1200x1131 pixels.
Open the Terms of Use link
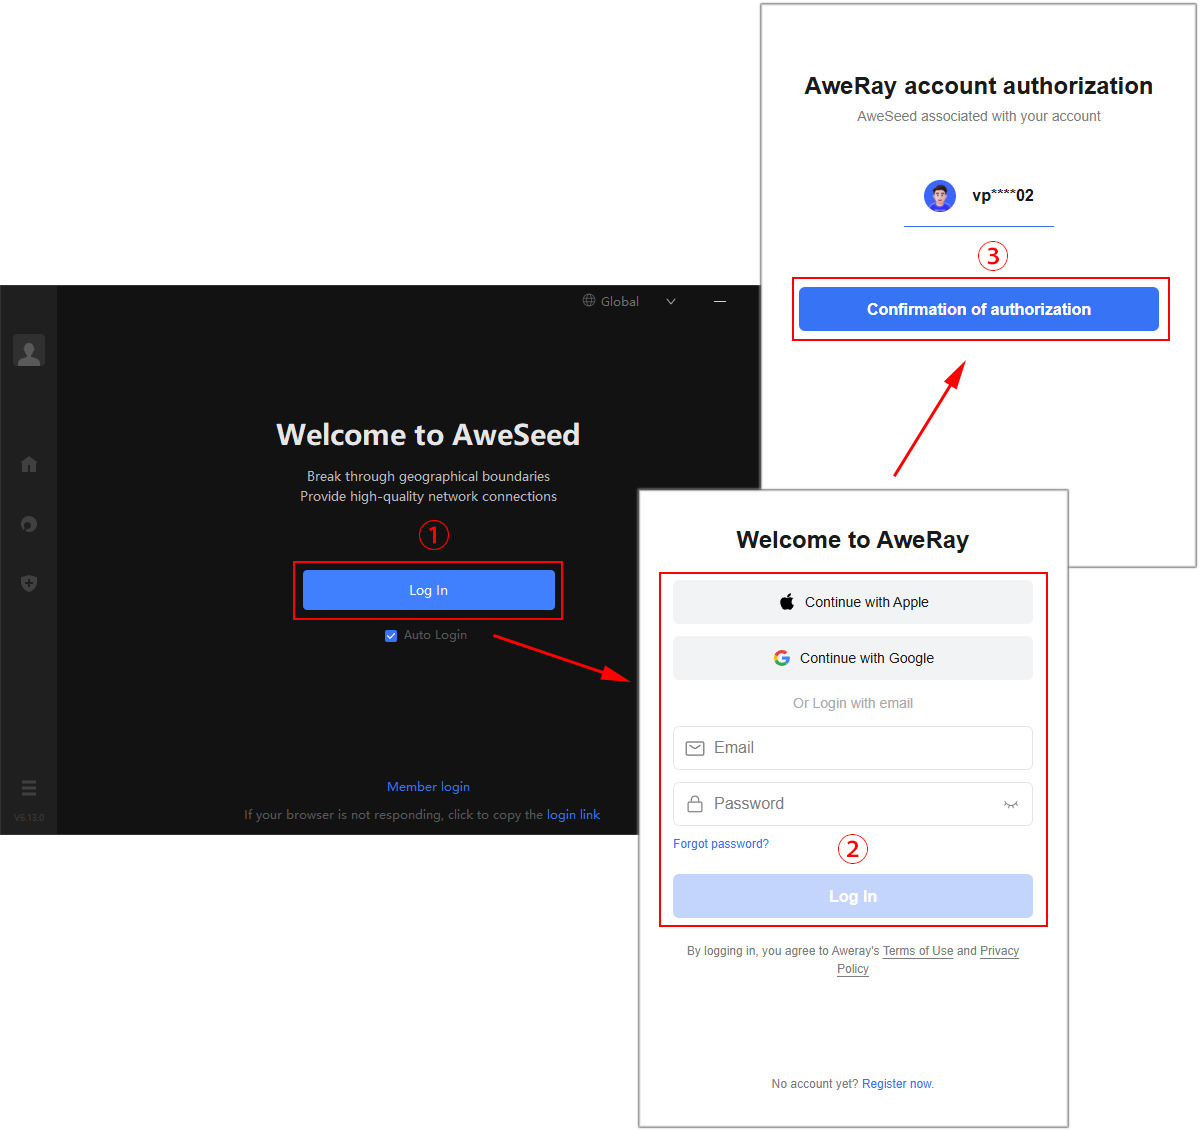click(x=918, y=951)
